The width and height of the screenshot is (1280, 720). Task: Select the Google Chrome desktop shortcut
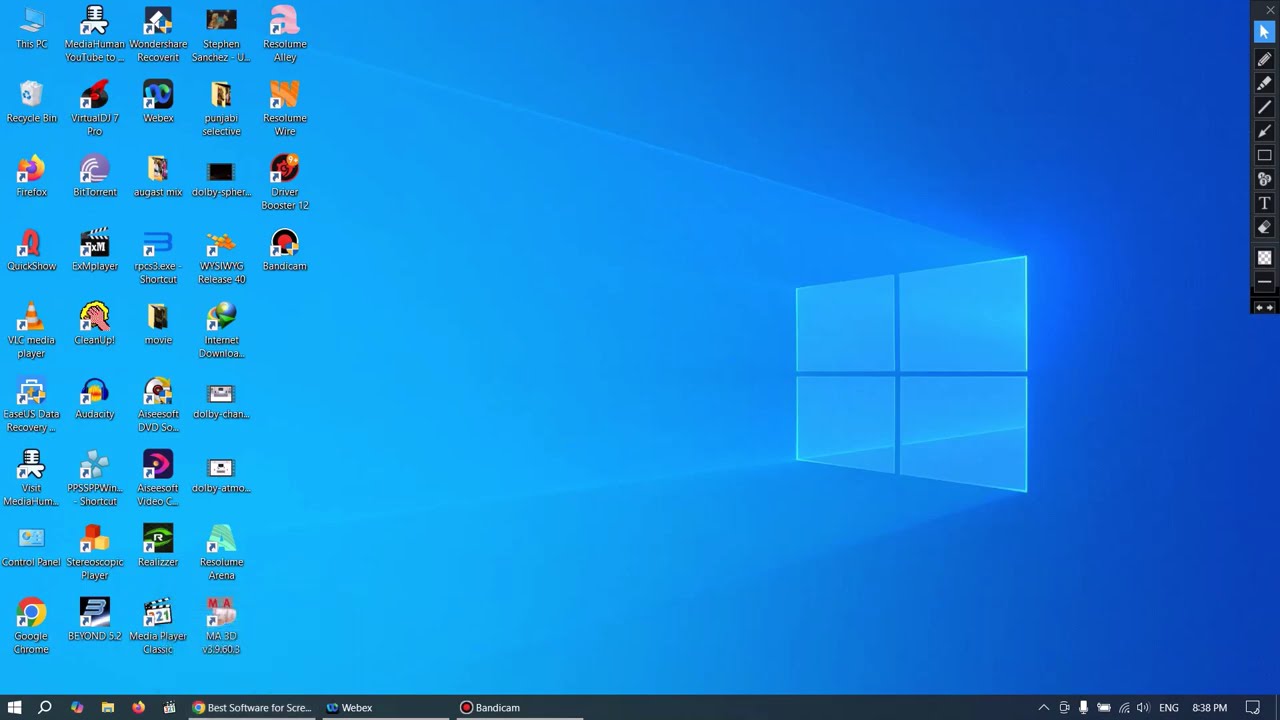(31, 626)
